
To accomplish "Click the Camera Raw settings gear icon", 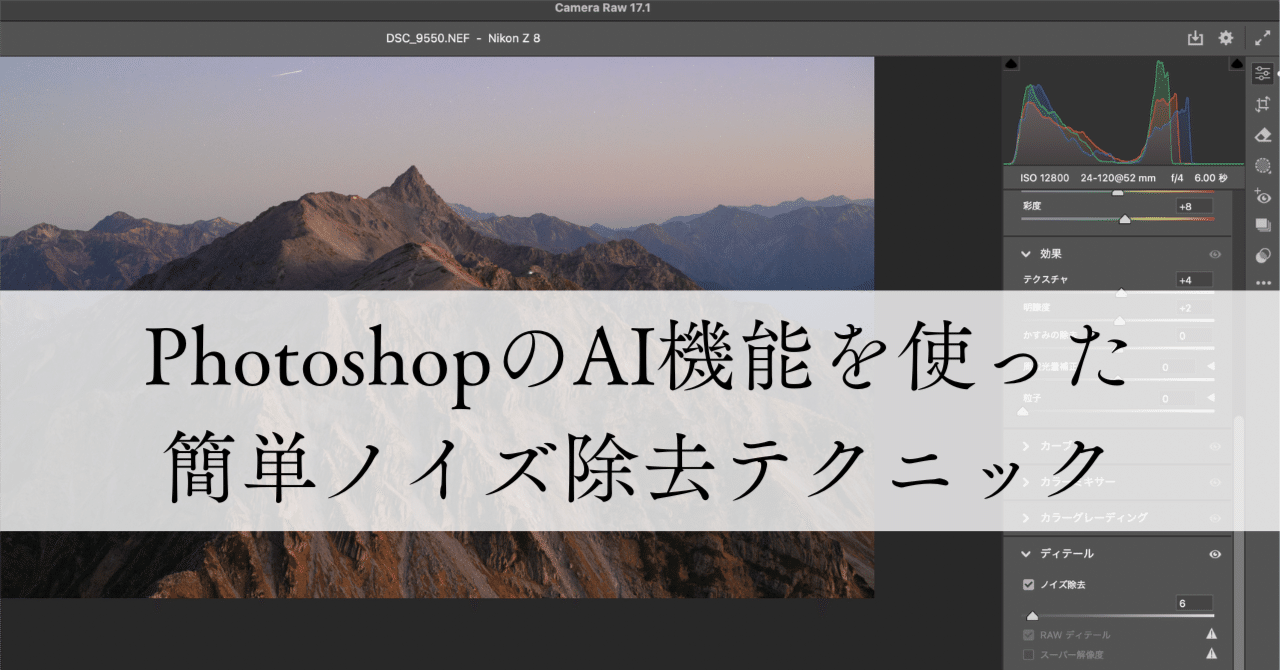I will coord(1225,38).
